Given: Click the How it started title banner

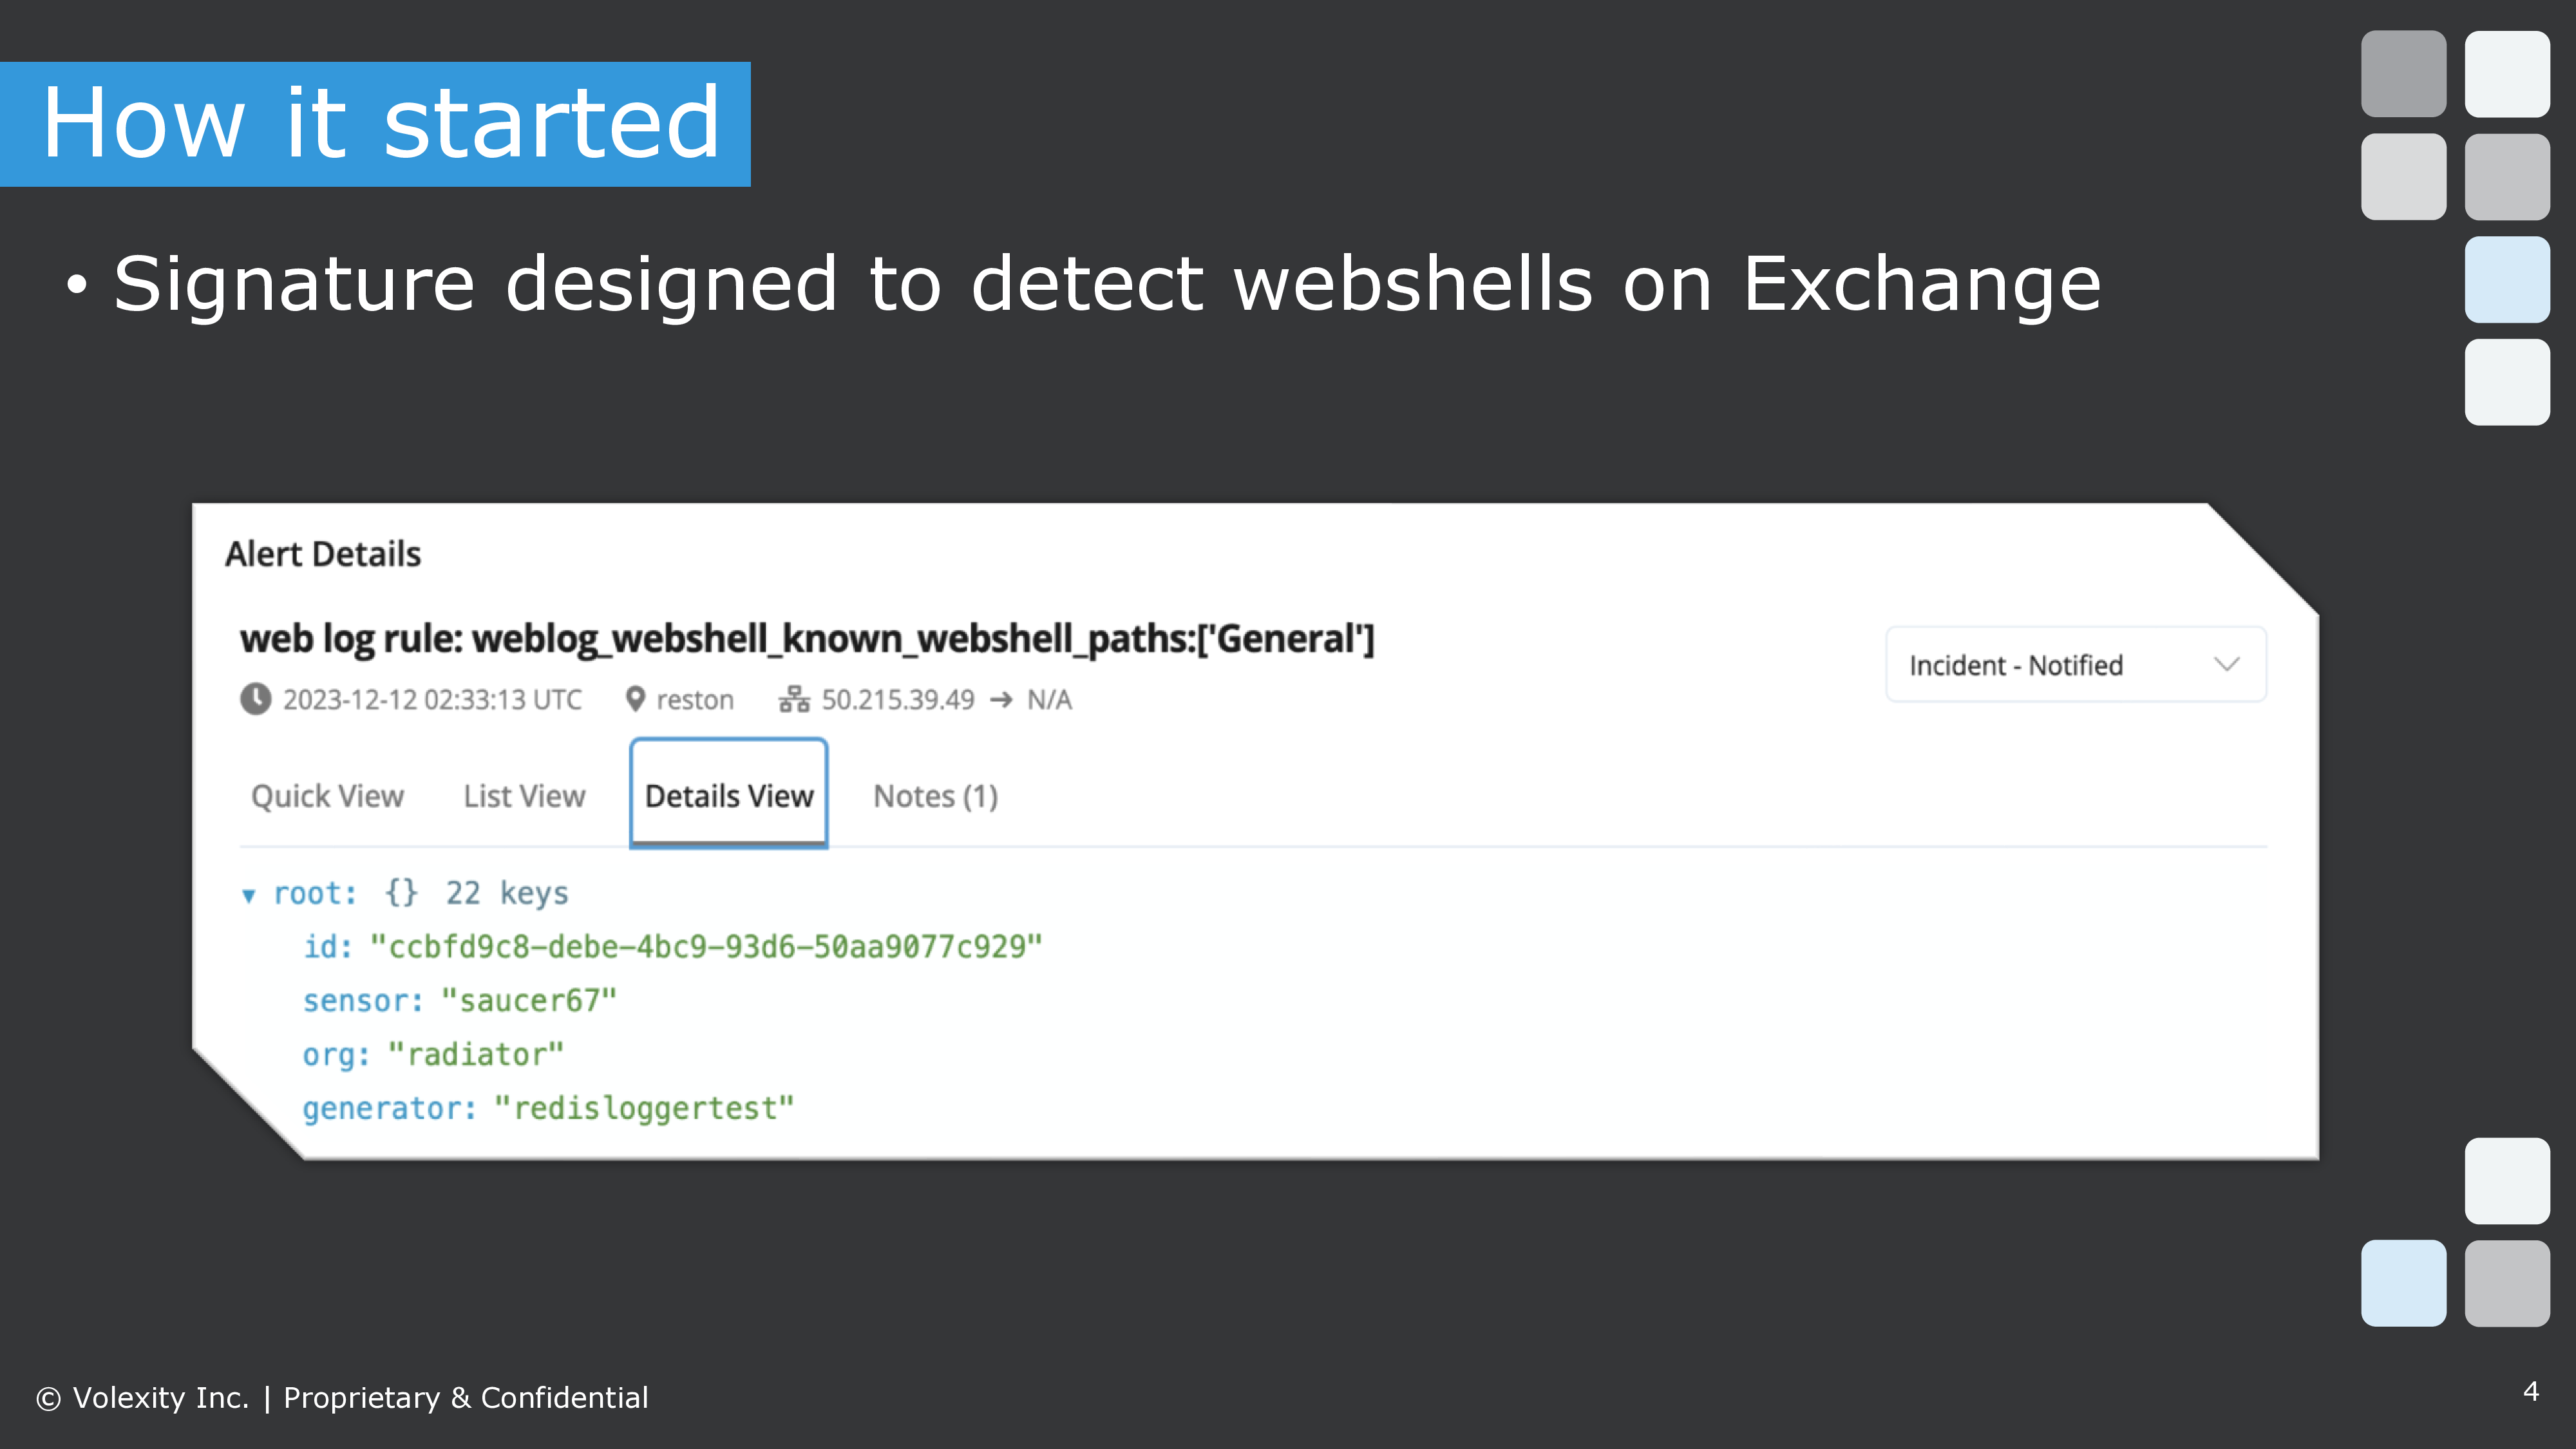Looking at the screenshot, I should [375, 124].
